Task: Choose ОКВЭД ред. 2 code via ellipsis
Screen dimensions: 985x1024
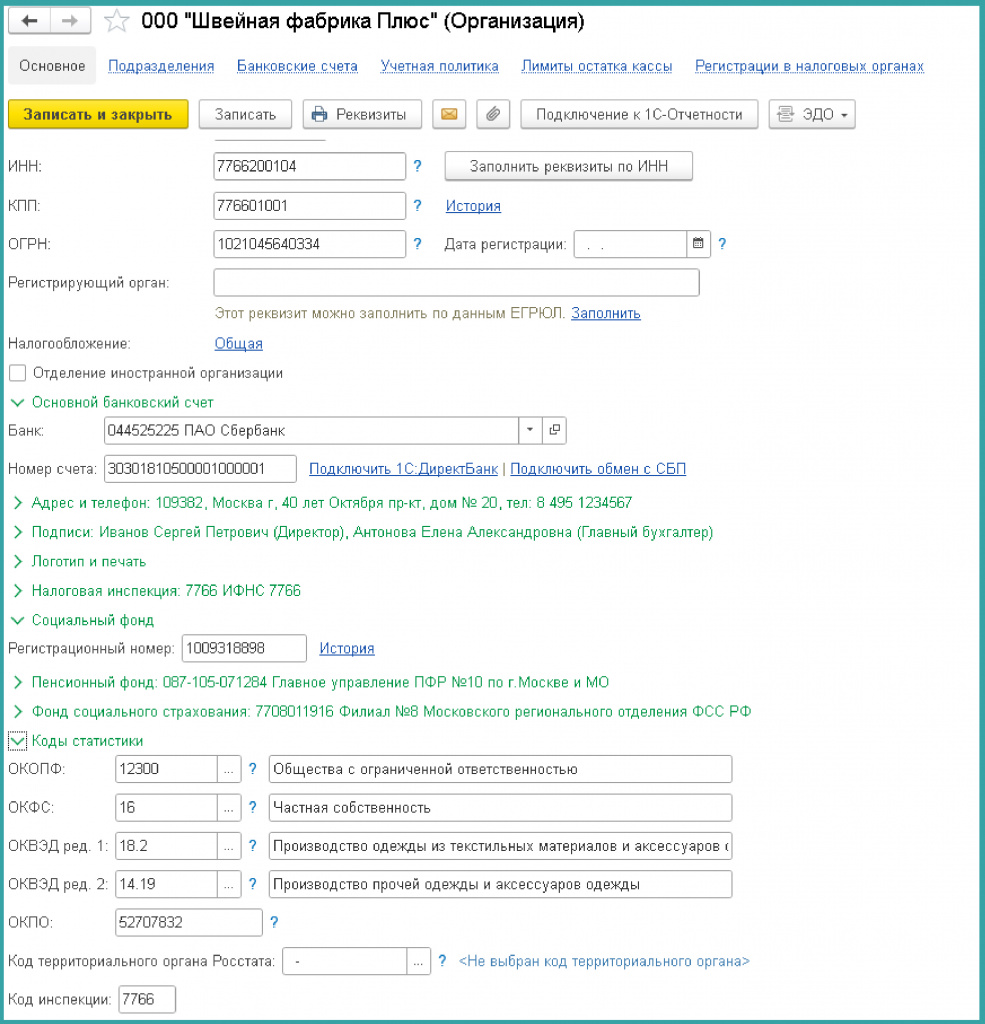Action: tap(229, 885)
